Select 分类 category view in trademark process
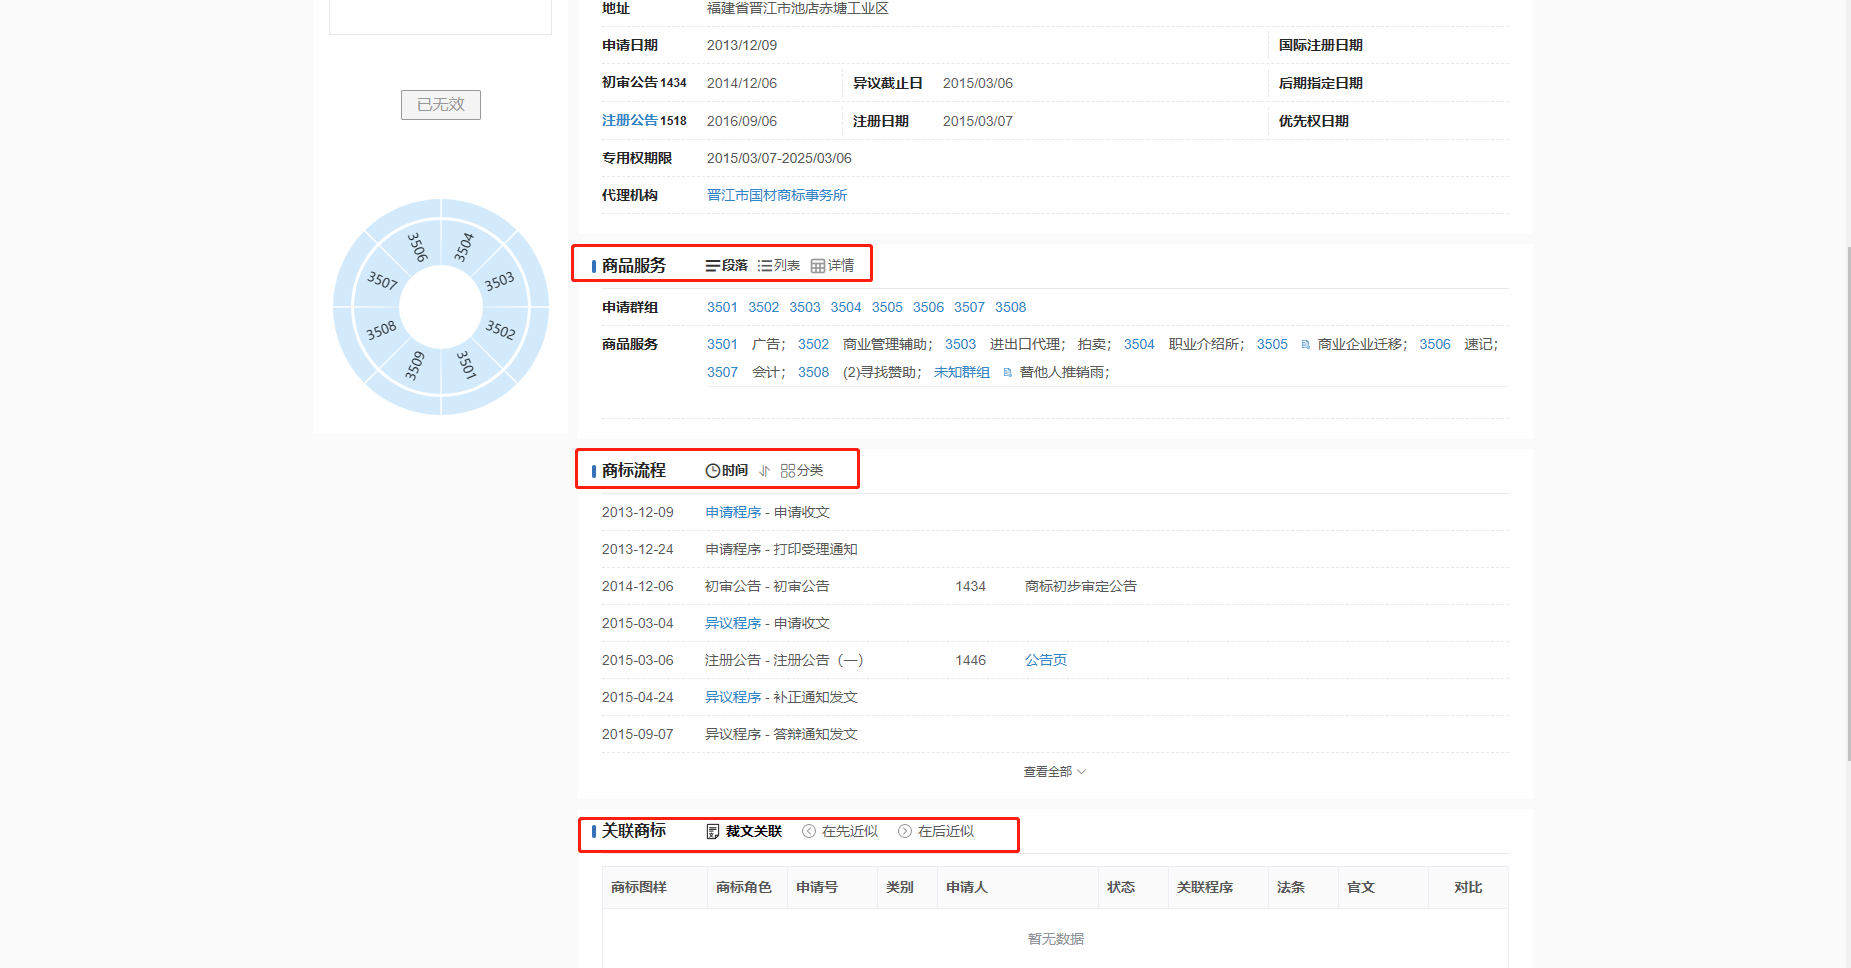This screenshot has height=968, width=1851. 802,471
